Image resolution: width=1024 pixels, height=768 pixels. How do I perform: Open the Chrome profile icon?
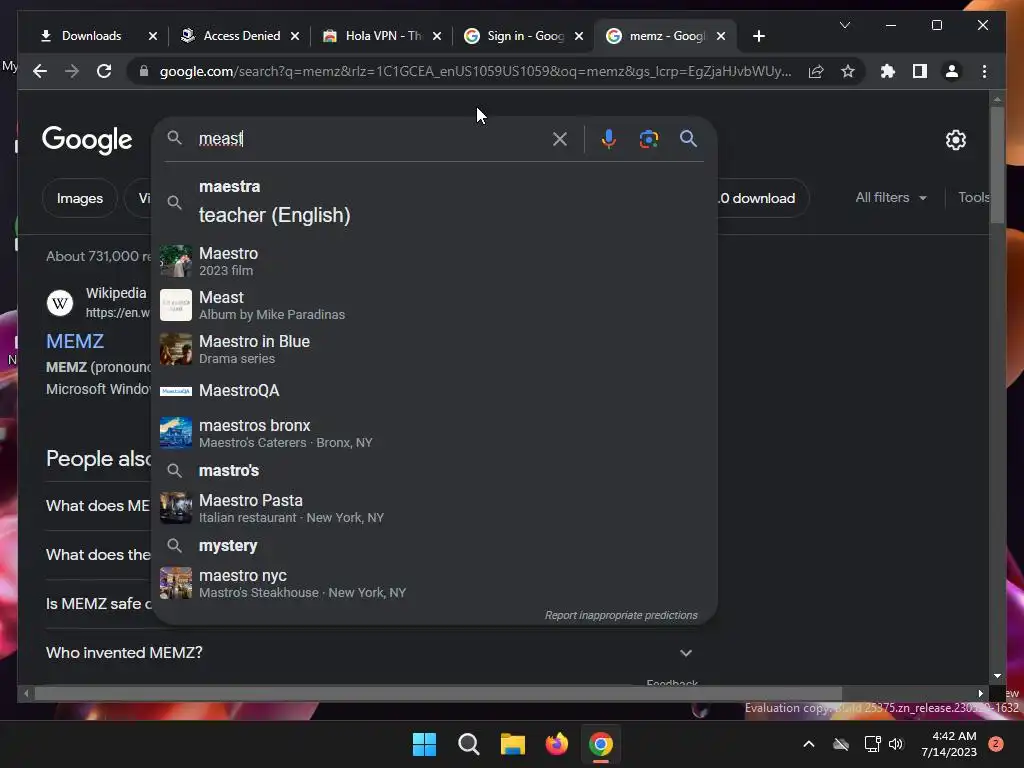coord(952,71)
